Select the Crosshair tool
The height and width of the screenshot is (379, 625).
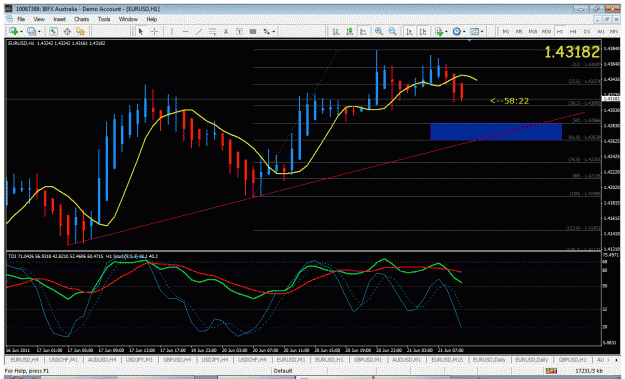[154, 31]
